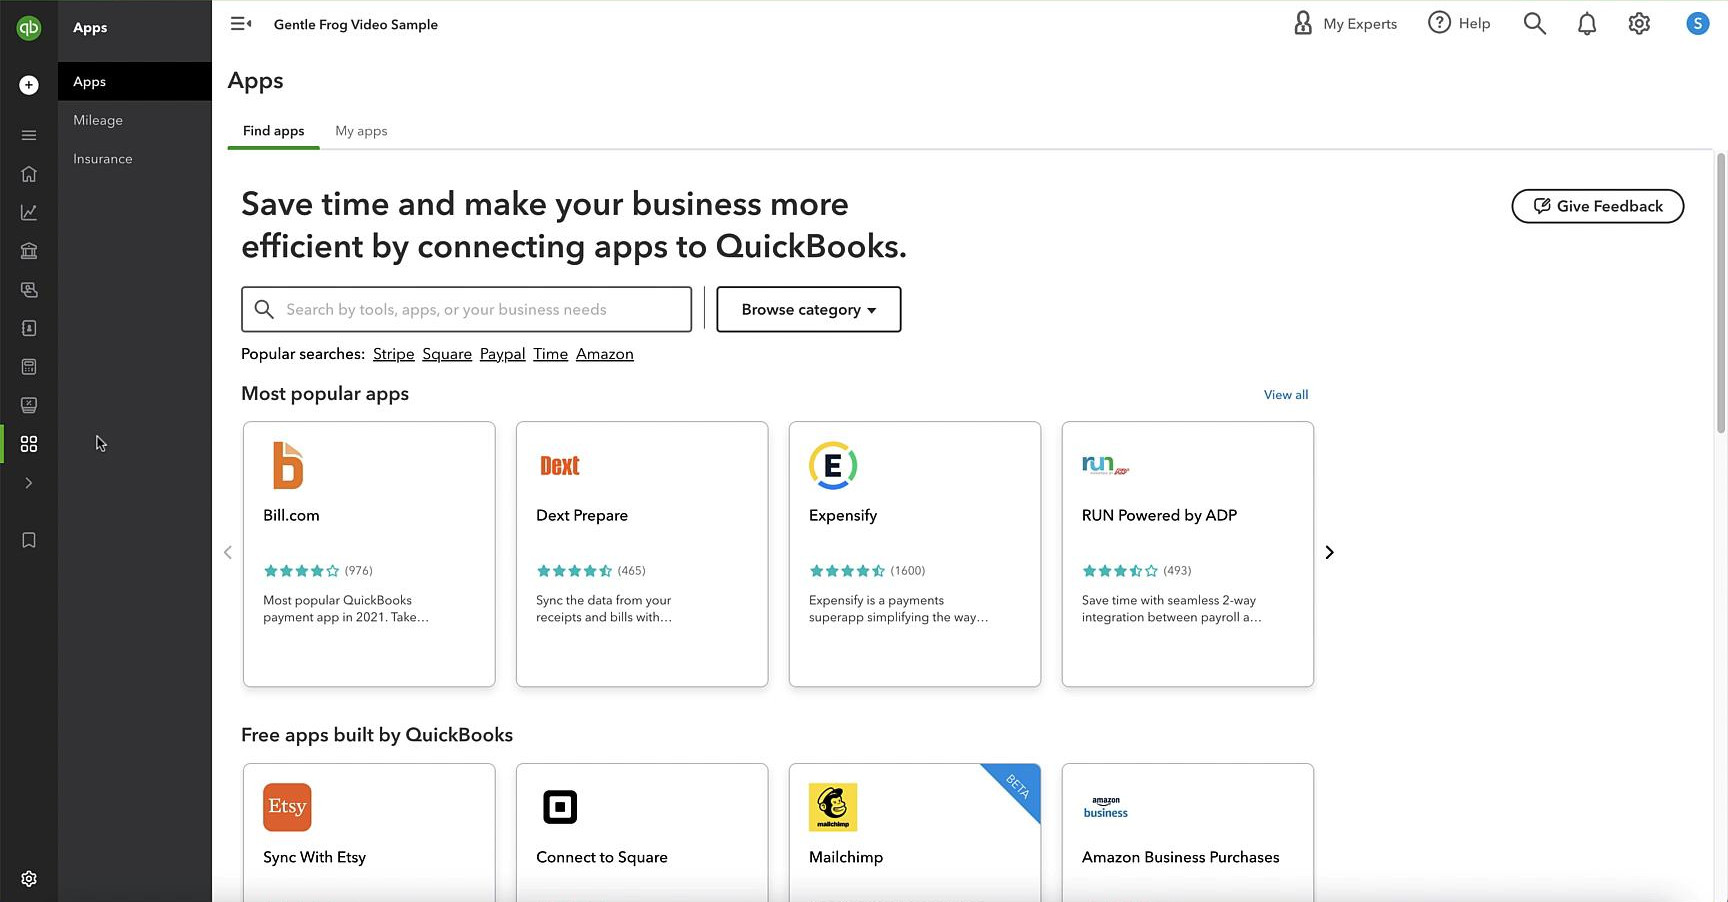Open the Expensify app title
The image size is (1728, 902).
click(x=843, y=515)
